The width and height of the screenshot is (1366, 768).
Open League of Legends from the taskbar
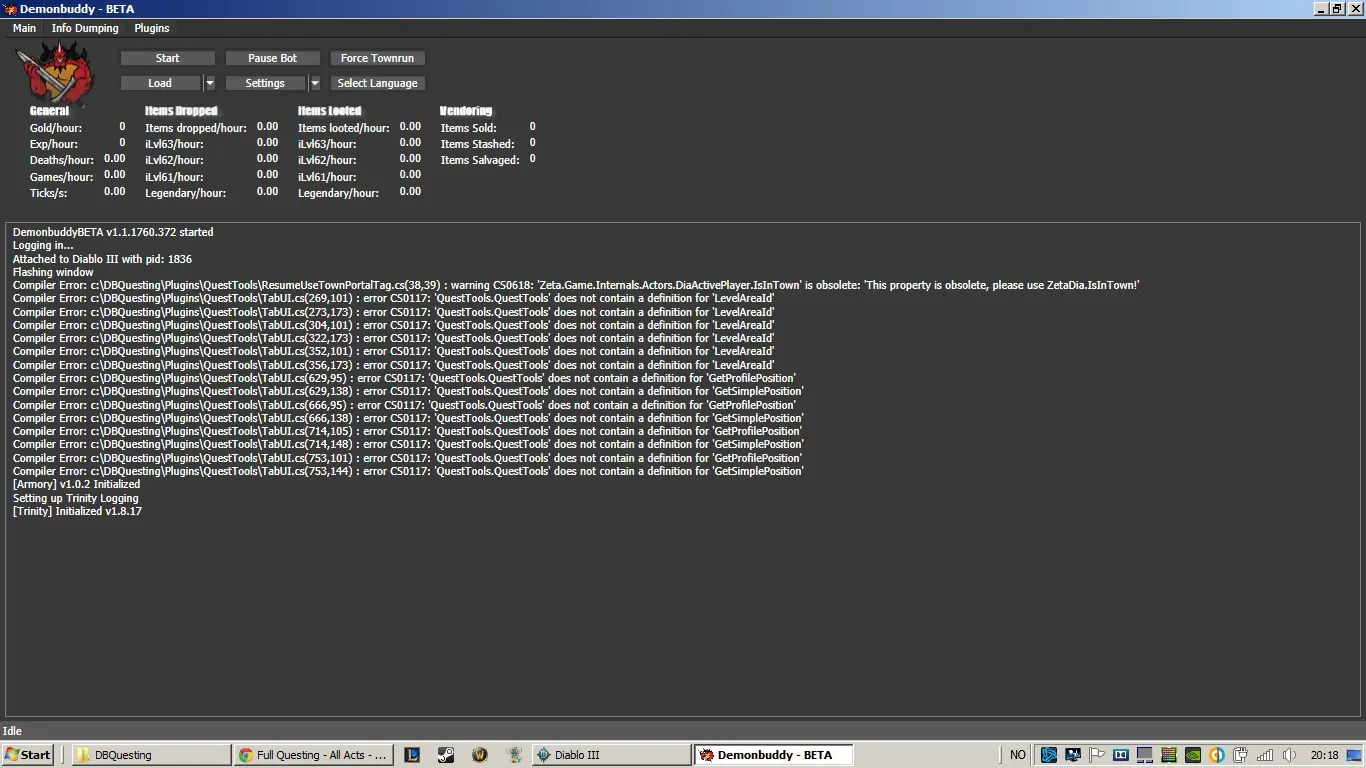[x=412, y=755]
